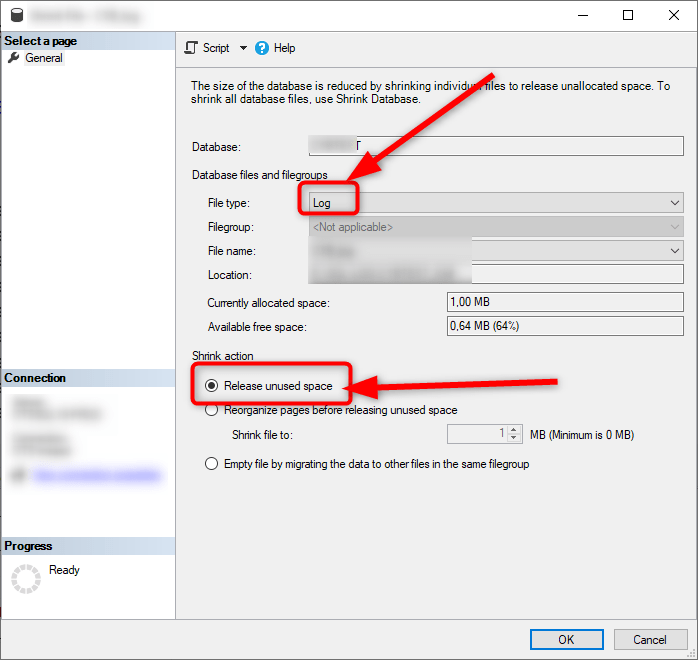This screenshot has height=660, width=698.
Task: Open the View connection properties link
Action: pyautogui.click(x=95, y=477)
